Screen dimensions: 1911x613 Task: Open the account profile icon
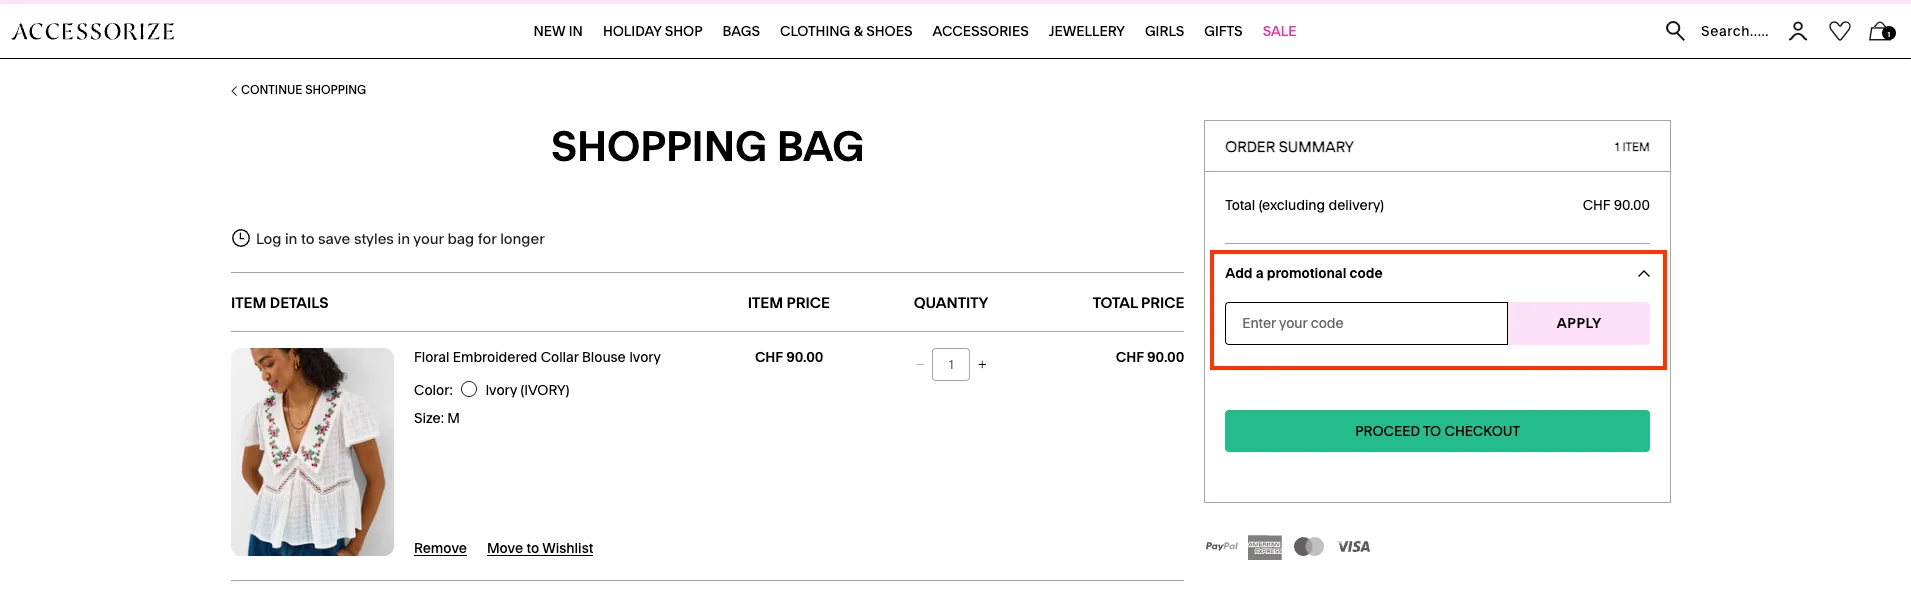click(x=1797, y=31)
